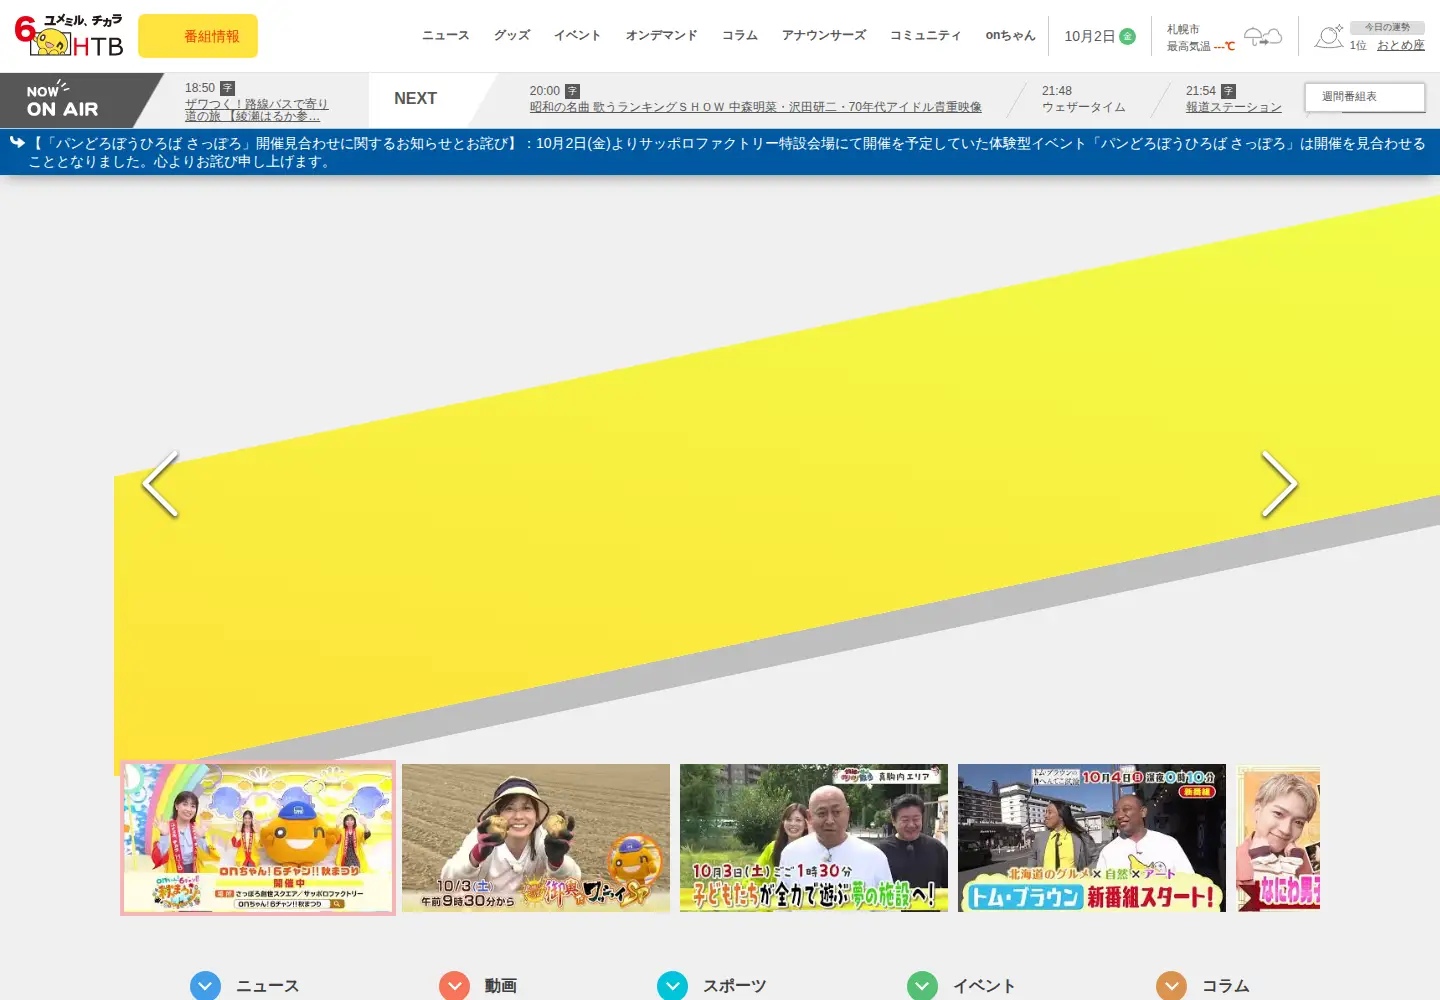The height and width of the screenshot is (1000, 1440).
Task: Open the おとめ座 horoscope link
Action: click(x=1401, y=45)
